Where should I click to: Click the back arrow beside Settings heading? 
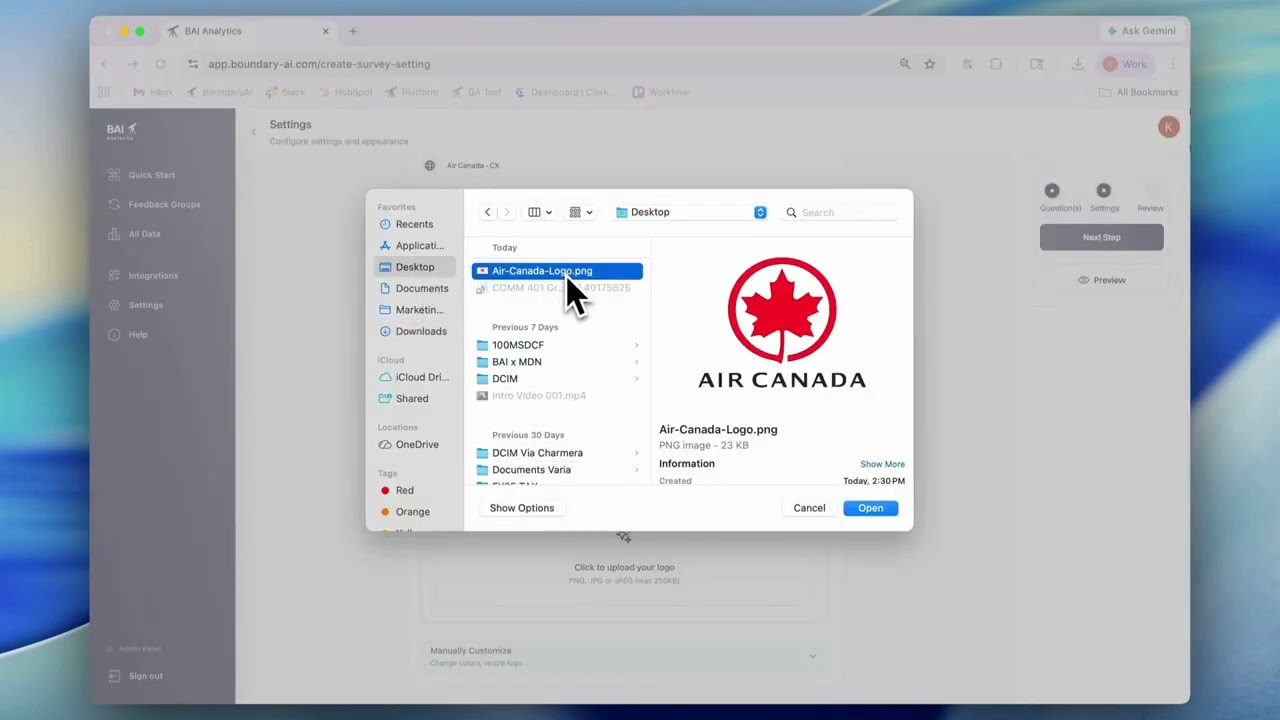pyautogui.click(x=253, y=131)
